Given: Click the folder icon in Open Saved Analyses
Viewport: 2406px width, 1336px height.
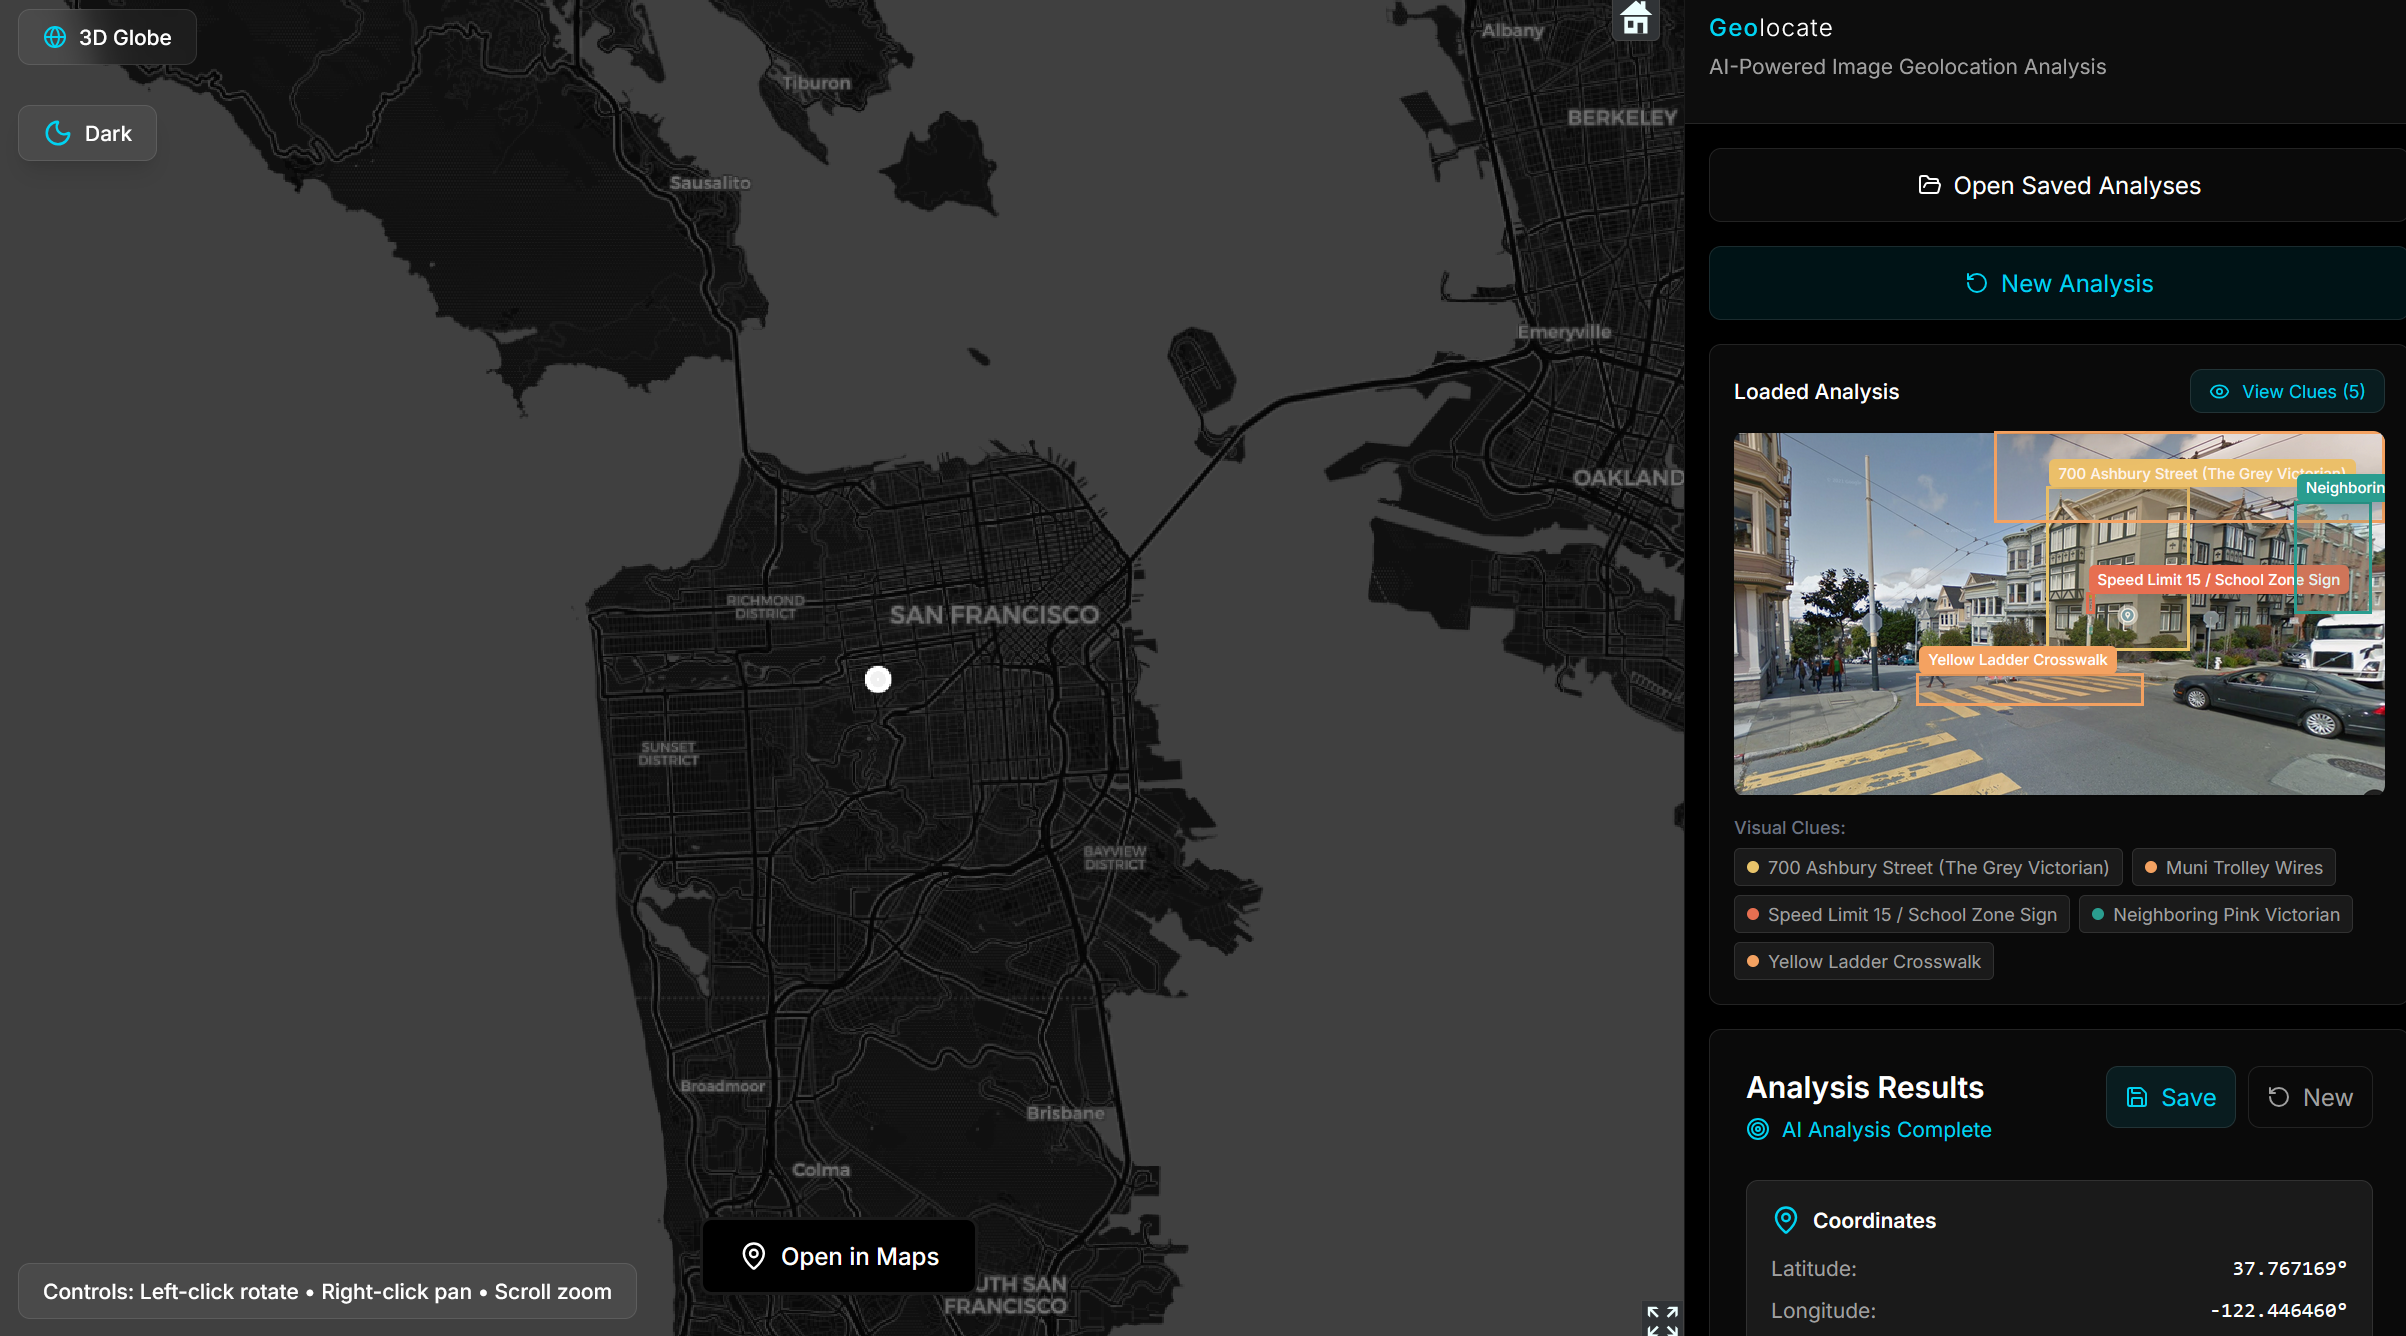Looking at the screenshot, I should (x=1929, y=185).
